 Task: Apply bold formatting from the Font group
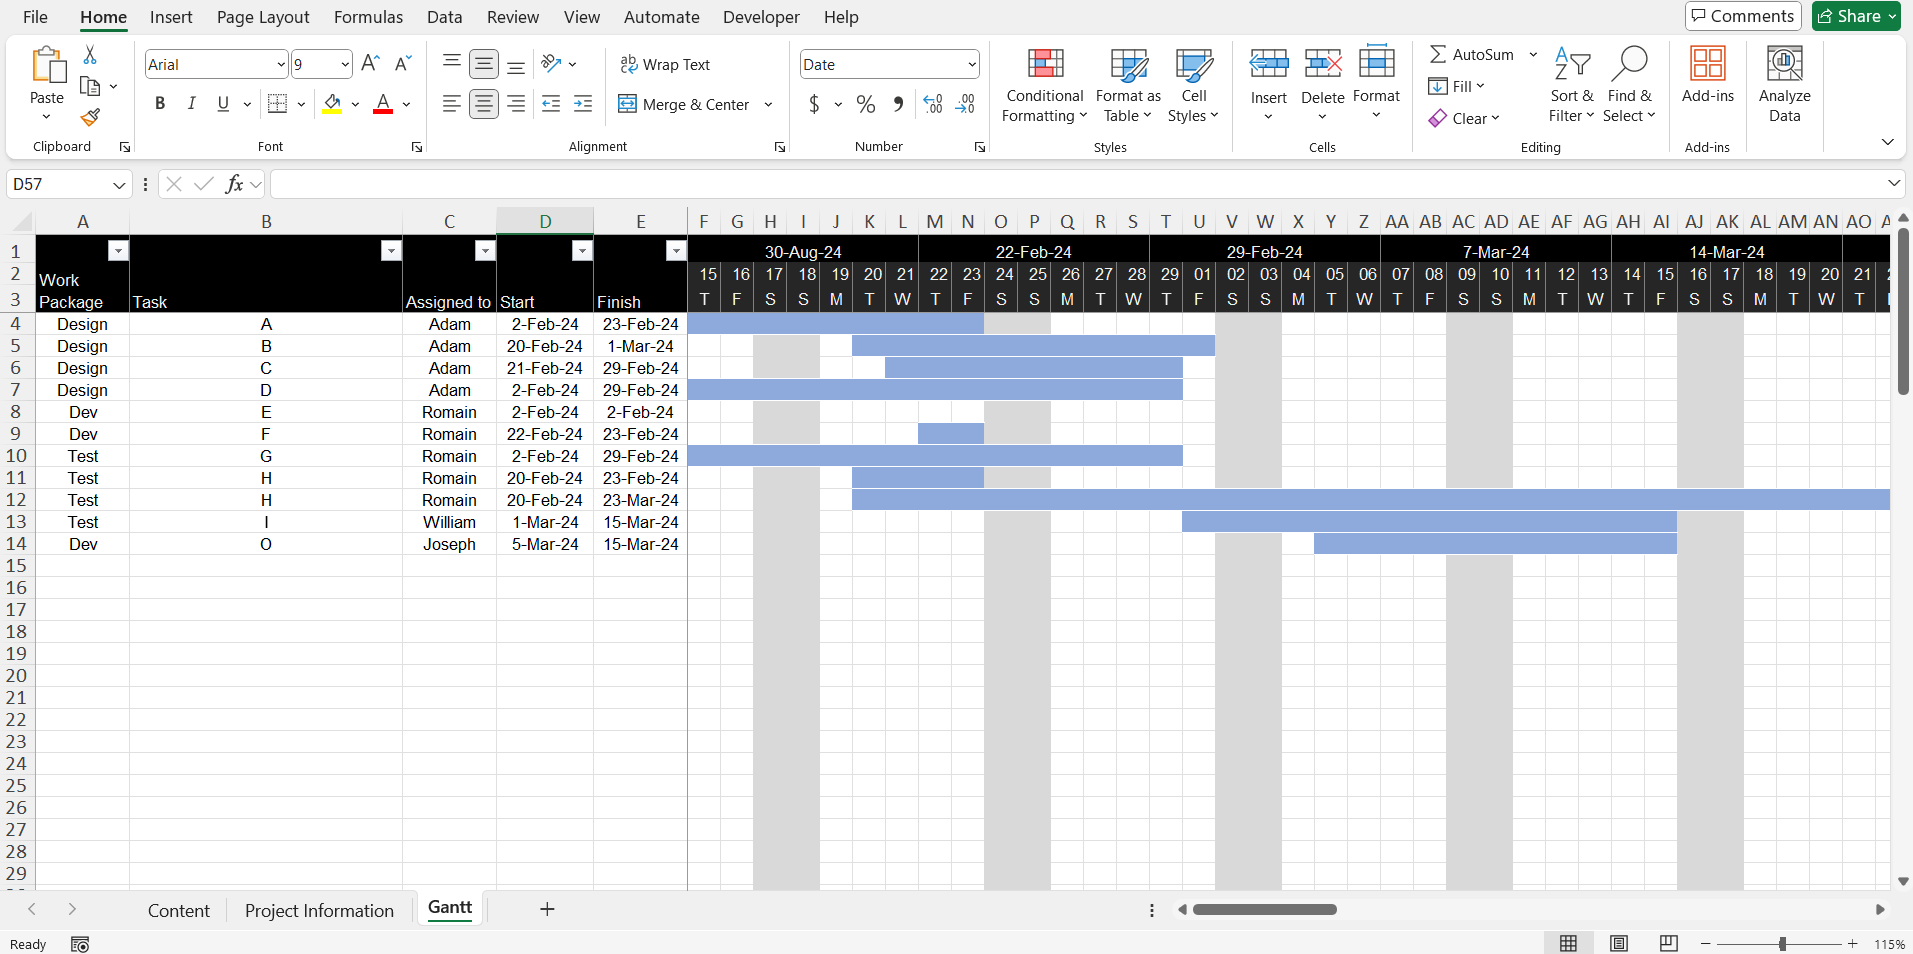point(159,103)
